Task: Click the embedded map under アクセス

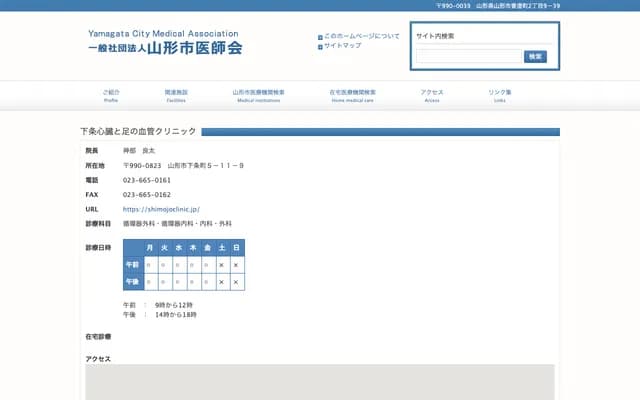Action: click(x=320, y=382)
